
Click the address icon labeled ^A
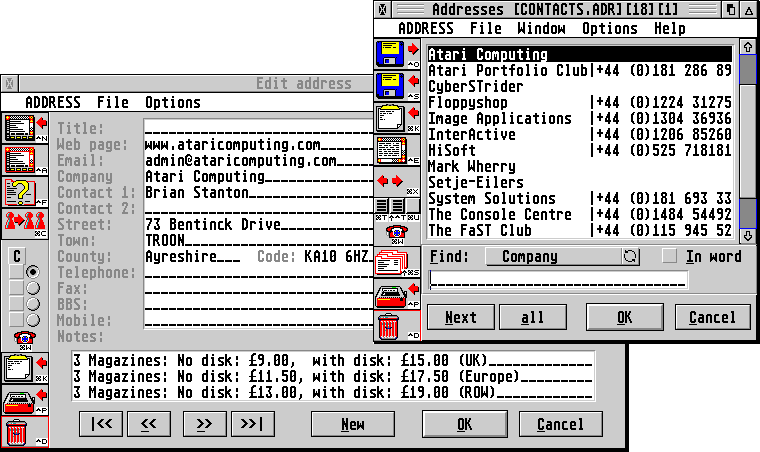(x=26, y=160)
